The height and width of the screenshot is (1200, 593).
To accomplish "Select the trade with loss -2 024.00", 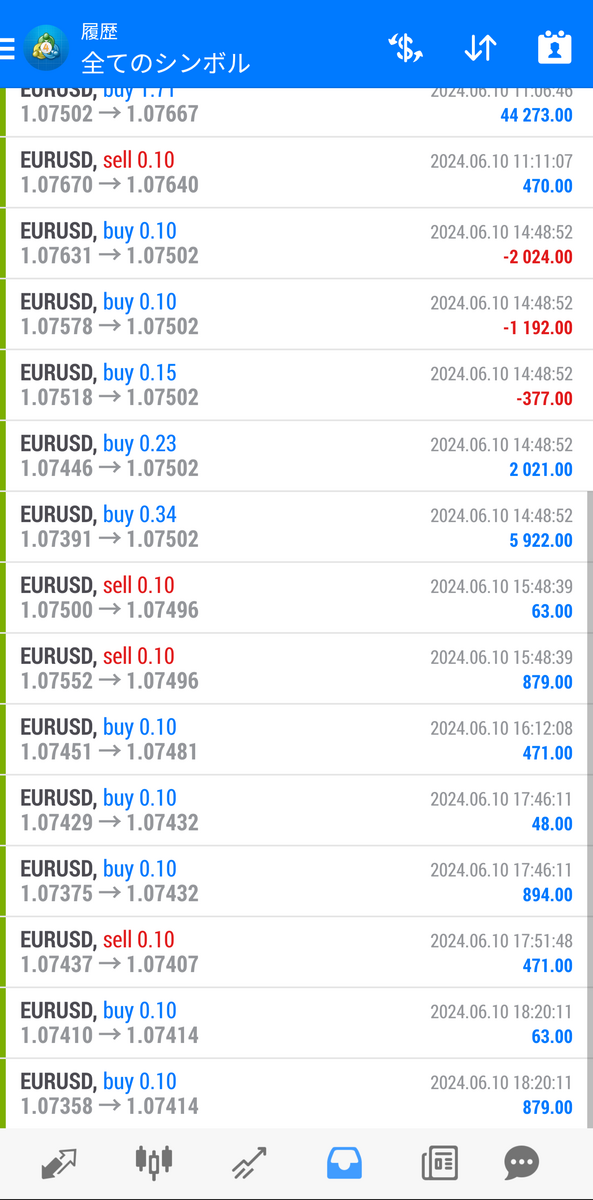I will tap(296, 244).
